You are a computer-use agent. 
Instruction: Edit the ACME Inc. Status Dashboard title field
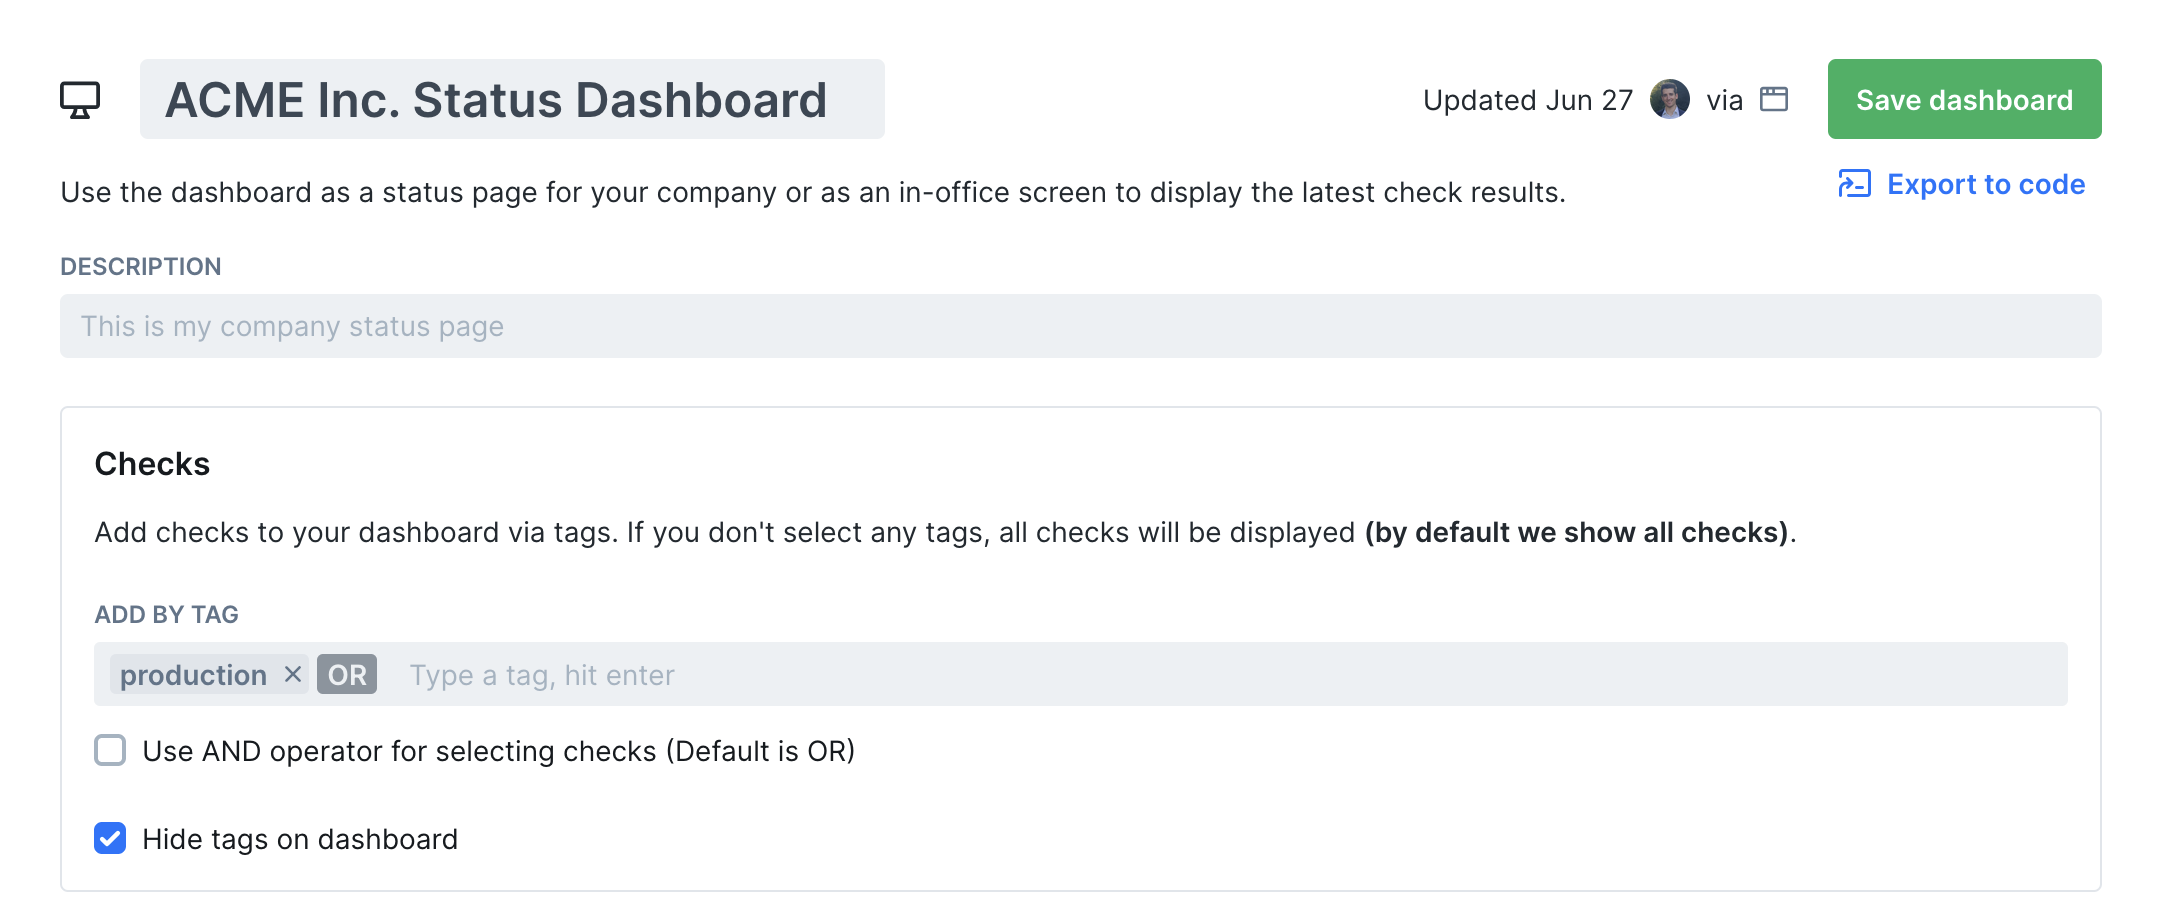(512, 99)
